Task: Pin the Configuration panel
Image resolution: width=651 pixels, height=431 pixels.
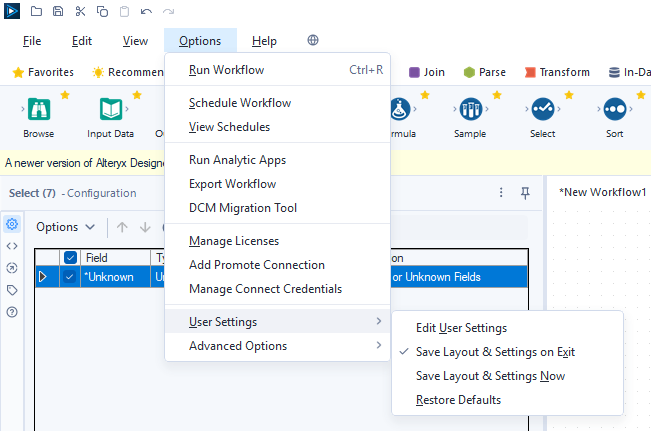Action: 525,193
